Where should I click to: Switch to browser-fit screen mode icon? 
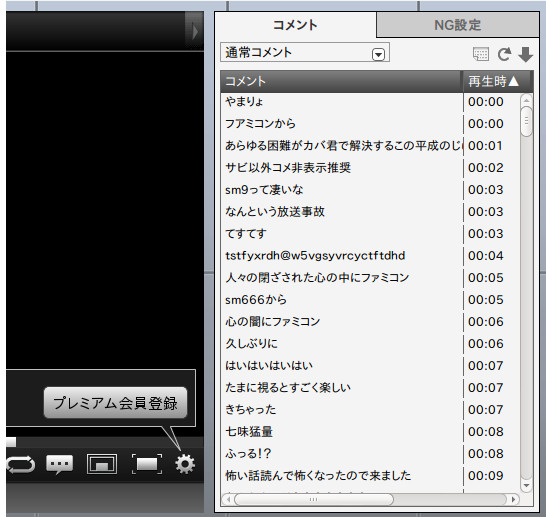102,464
